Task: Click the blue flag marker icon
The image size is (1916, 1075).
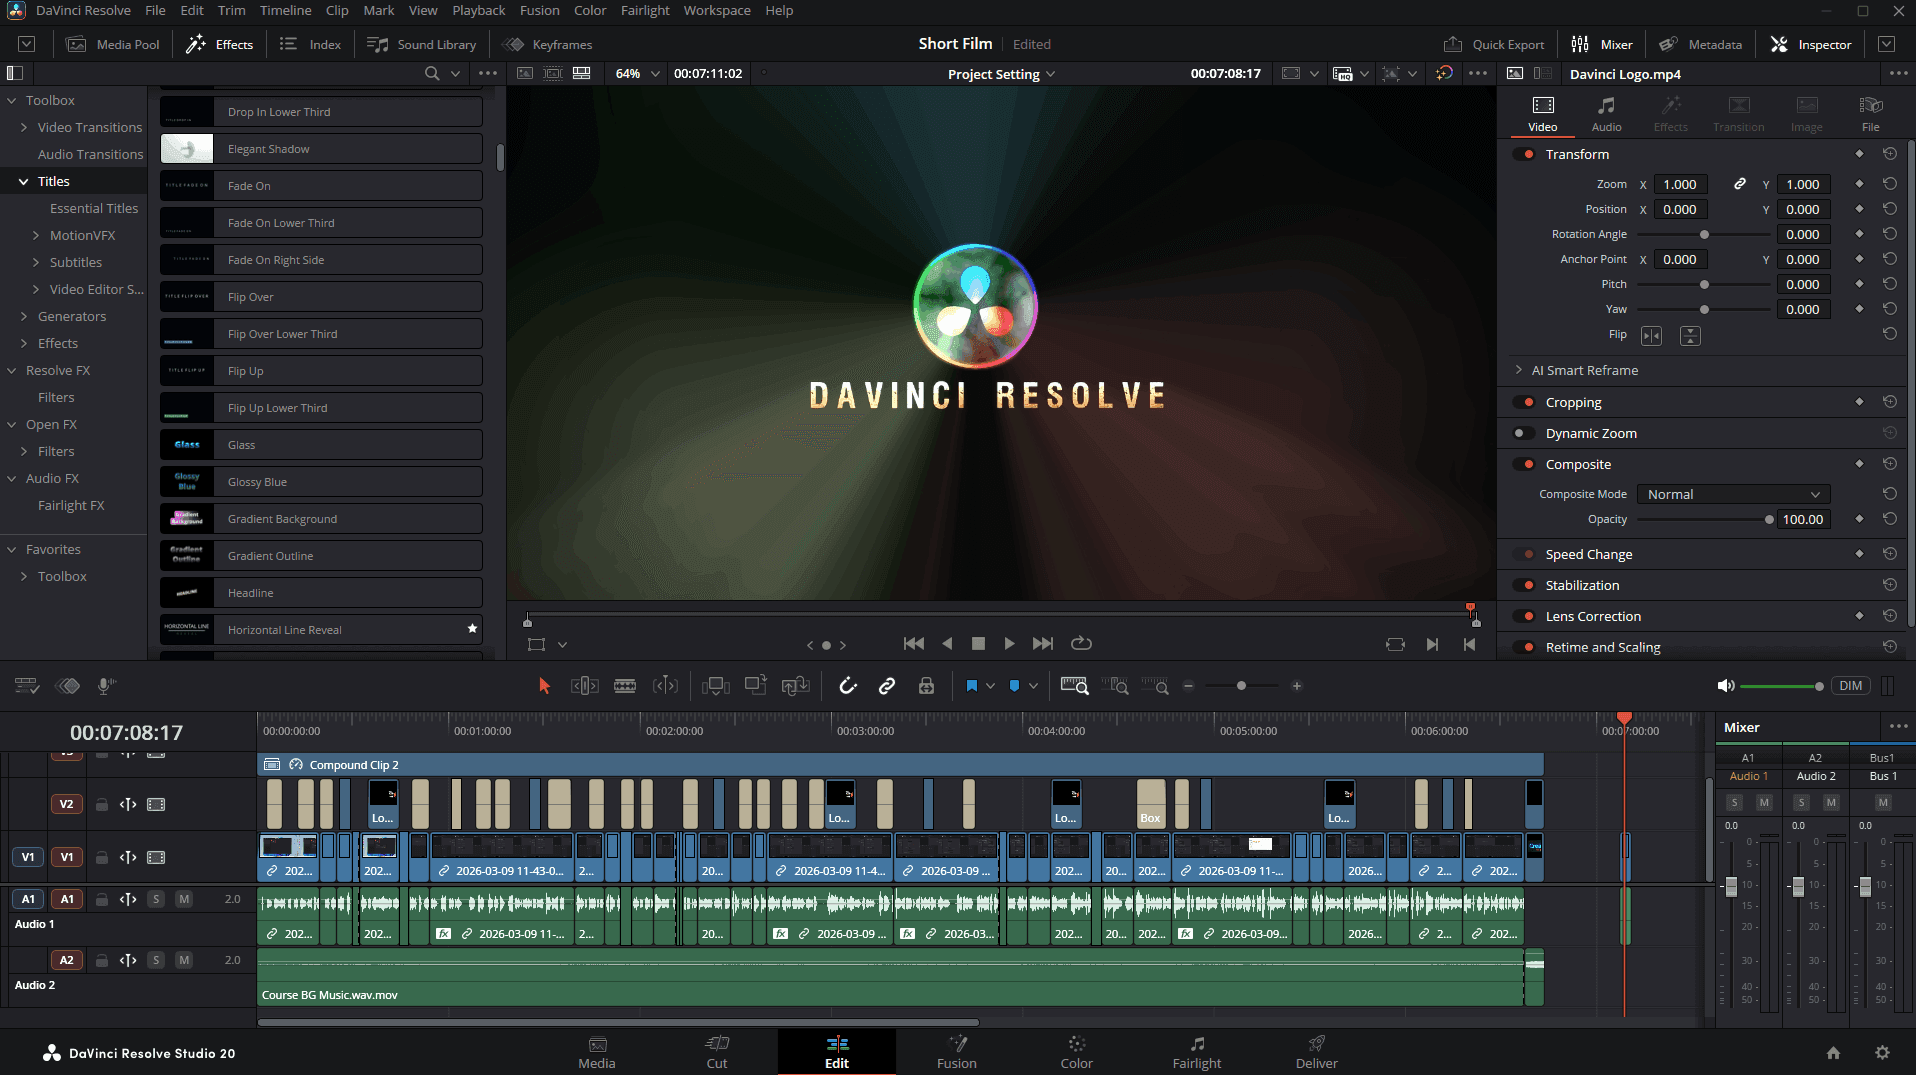Action: click(x=971, y=686)
